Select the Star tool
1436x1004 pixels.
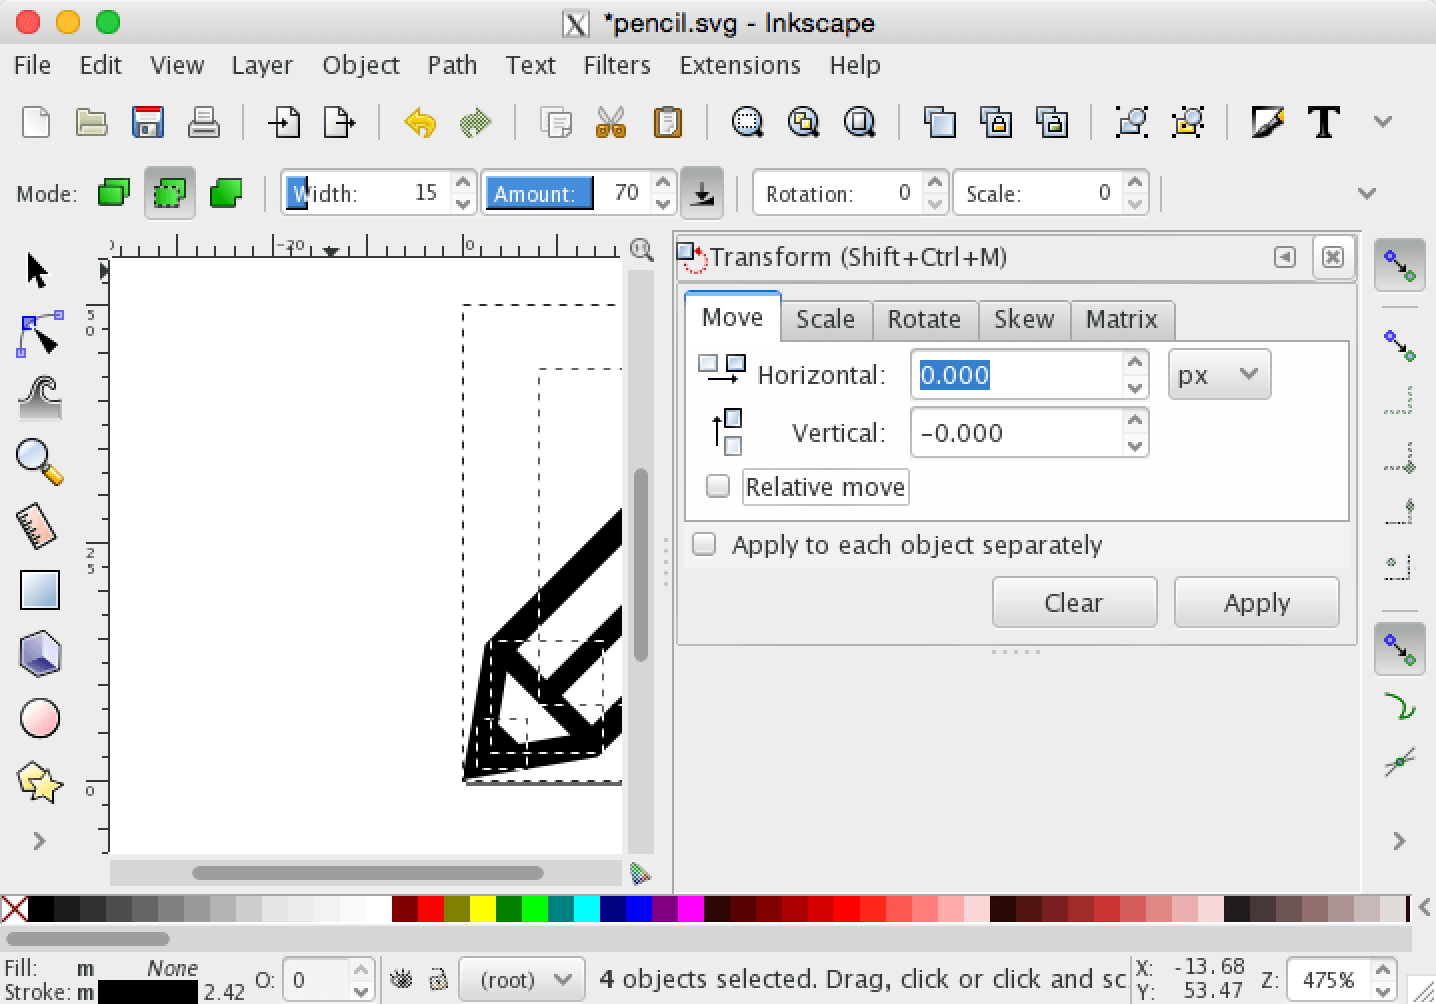click(x=38, y=783)
